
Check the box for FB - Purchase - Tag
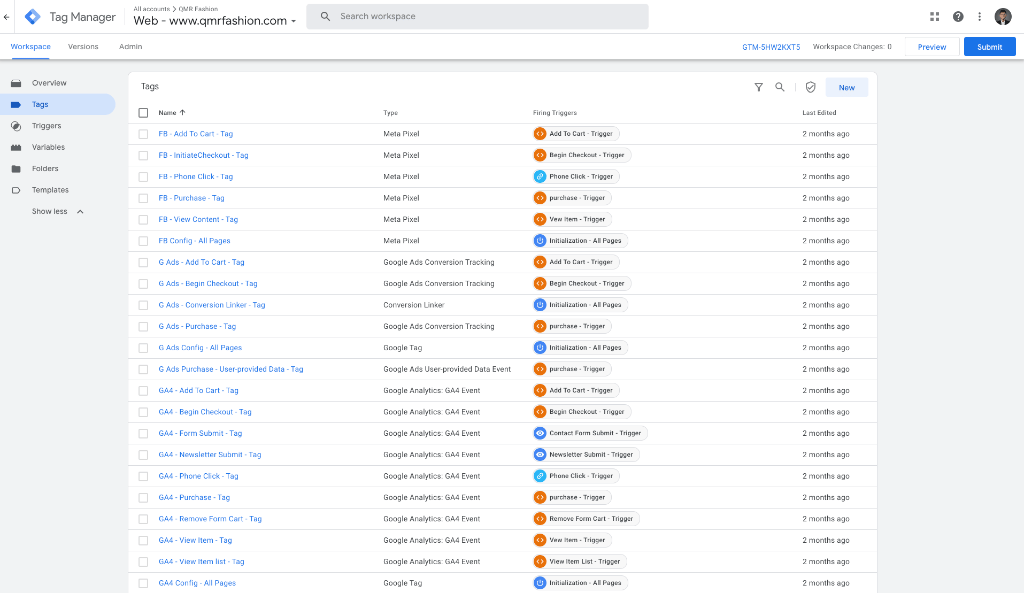[x=143, y=199]
